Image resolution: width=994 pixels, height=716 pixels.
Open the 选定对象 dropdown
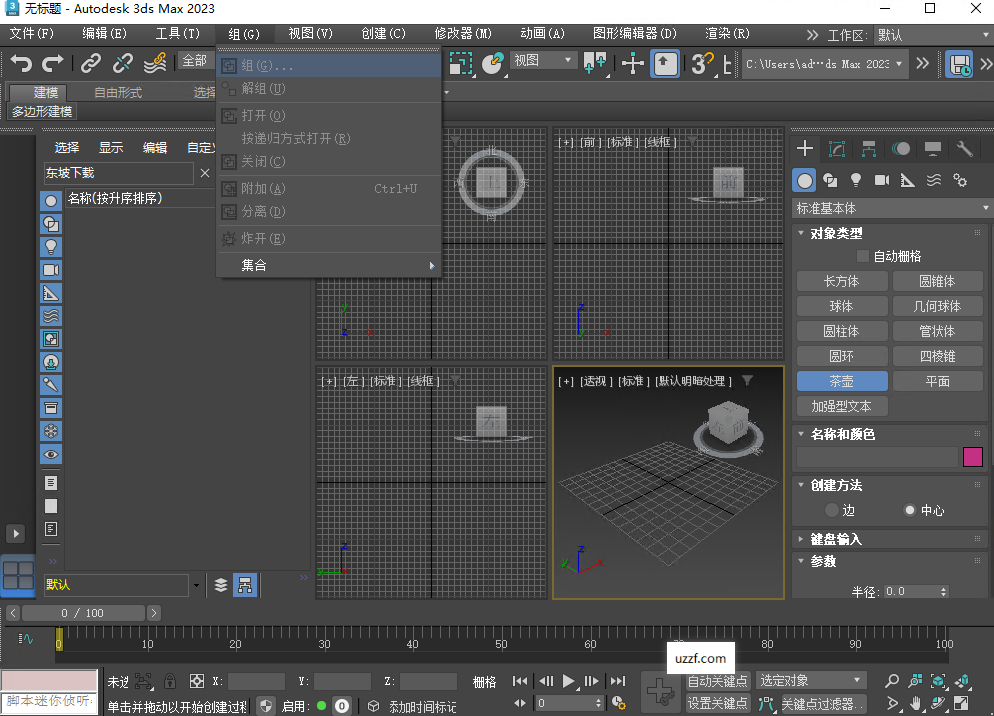coord(810,679)
